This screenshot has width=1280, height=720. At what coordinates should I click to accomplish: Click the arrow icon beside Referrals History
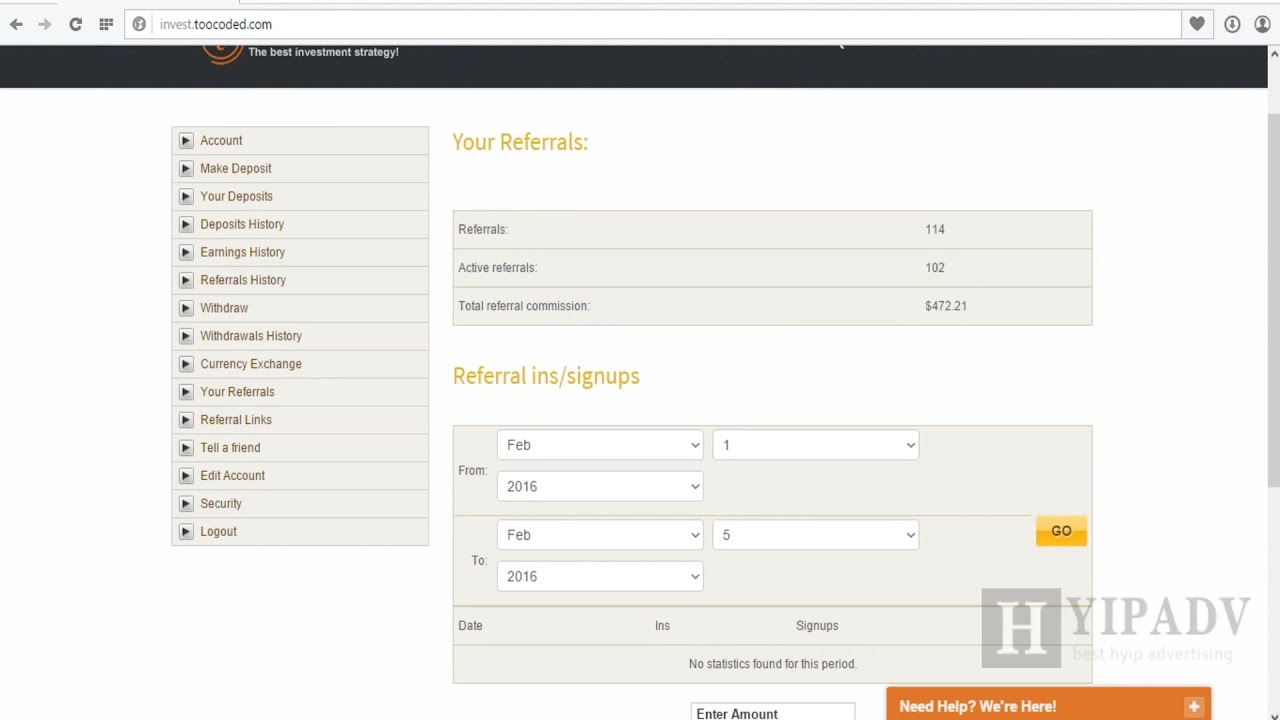(x=186, y=281)
